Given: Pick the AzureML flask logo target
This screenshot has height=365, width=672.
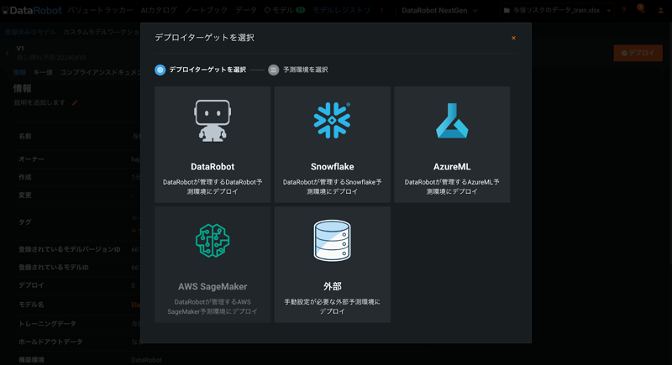Looking at the screenshot, I should coord(452,144).
